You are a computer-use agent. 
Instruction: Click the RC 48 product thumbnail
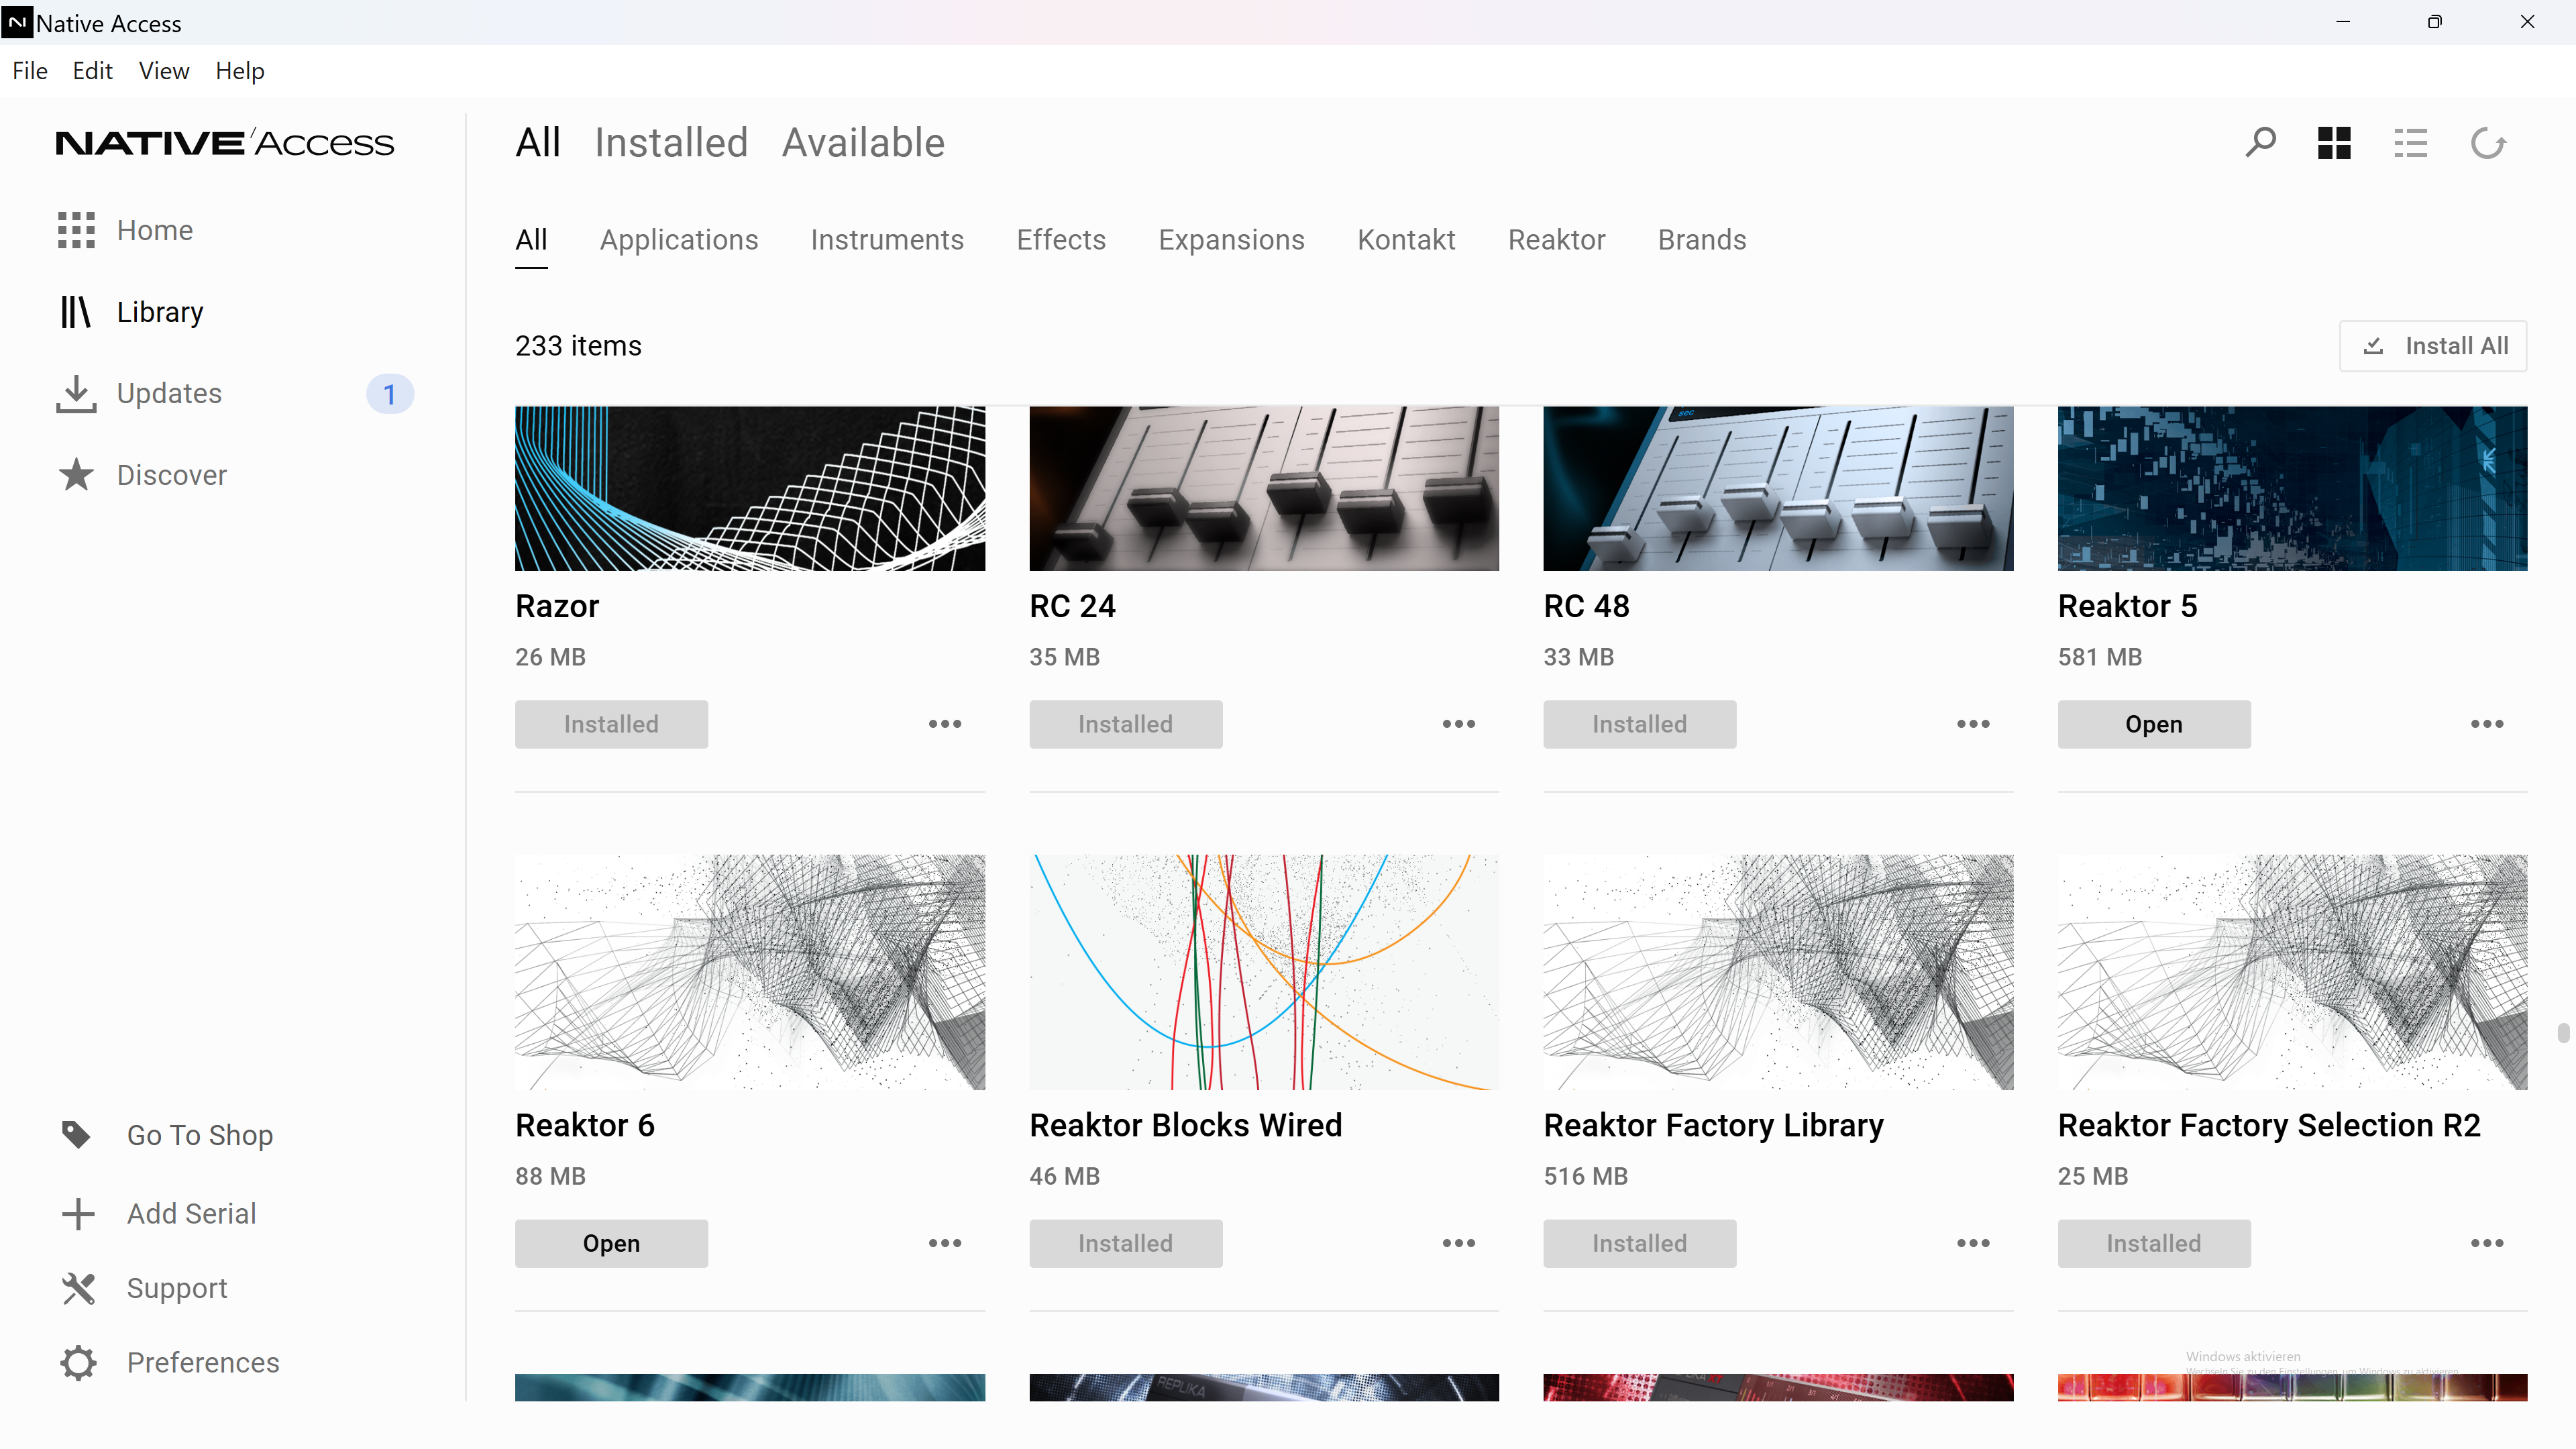pyautogui.click(x=1778, y=488)
